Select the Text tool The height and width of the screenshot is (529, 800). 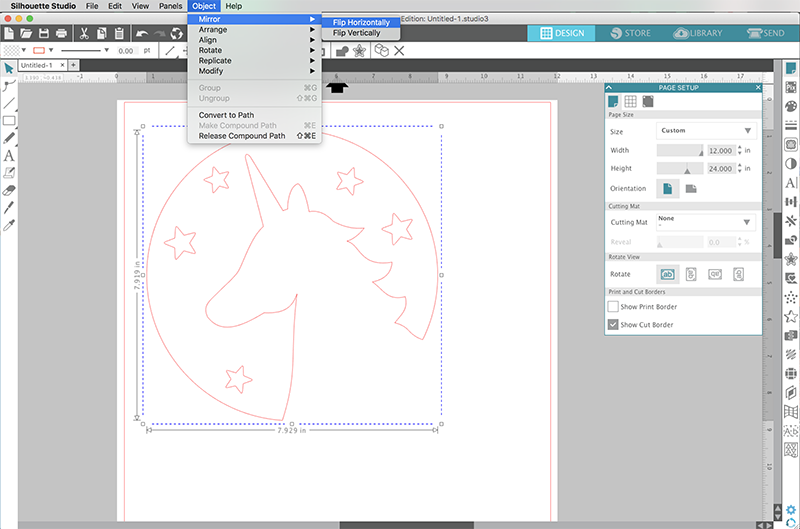pos(9,156)
